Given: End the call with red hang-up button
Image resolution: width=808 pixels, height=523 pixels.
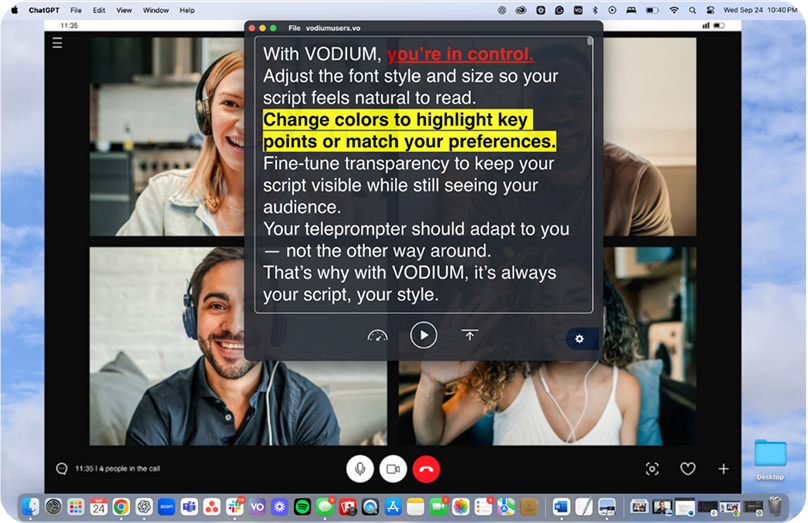Looking at the screenshot, I should pos(426,469).
